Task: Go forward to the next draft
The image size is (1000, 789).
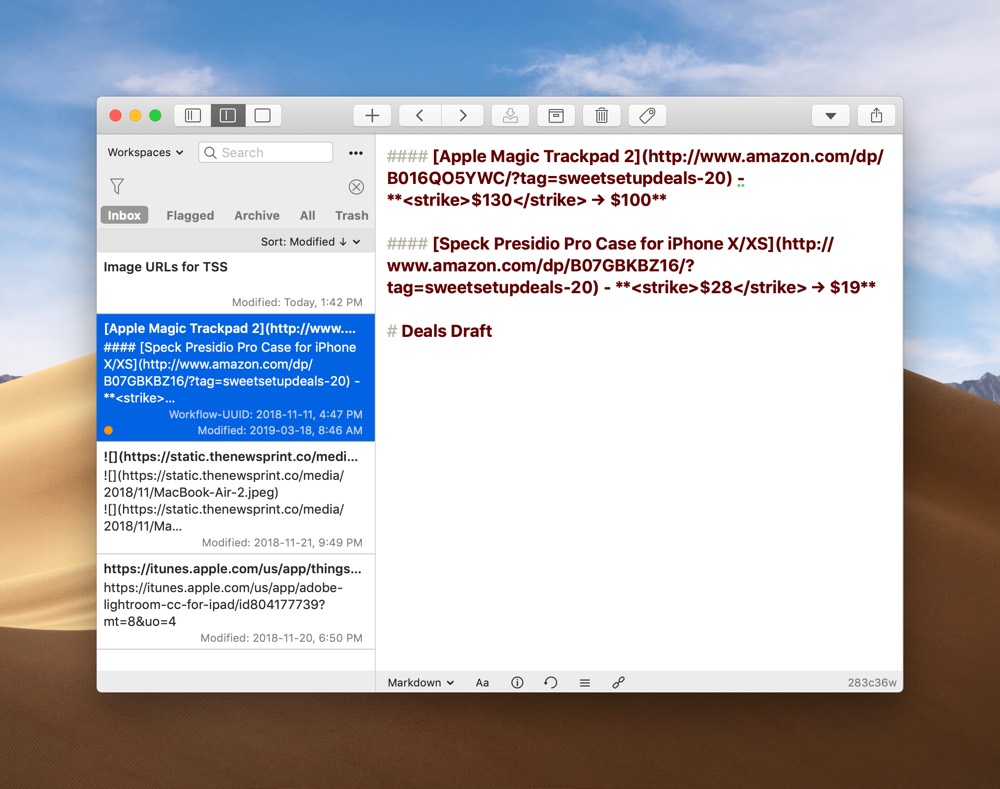Action: [x=462, y=115]
